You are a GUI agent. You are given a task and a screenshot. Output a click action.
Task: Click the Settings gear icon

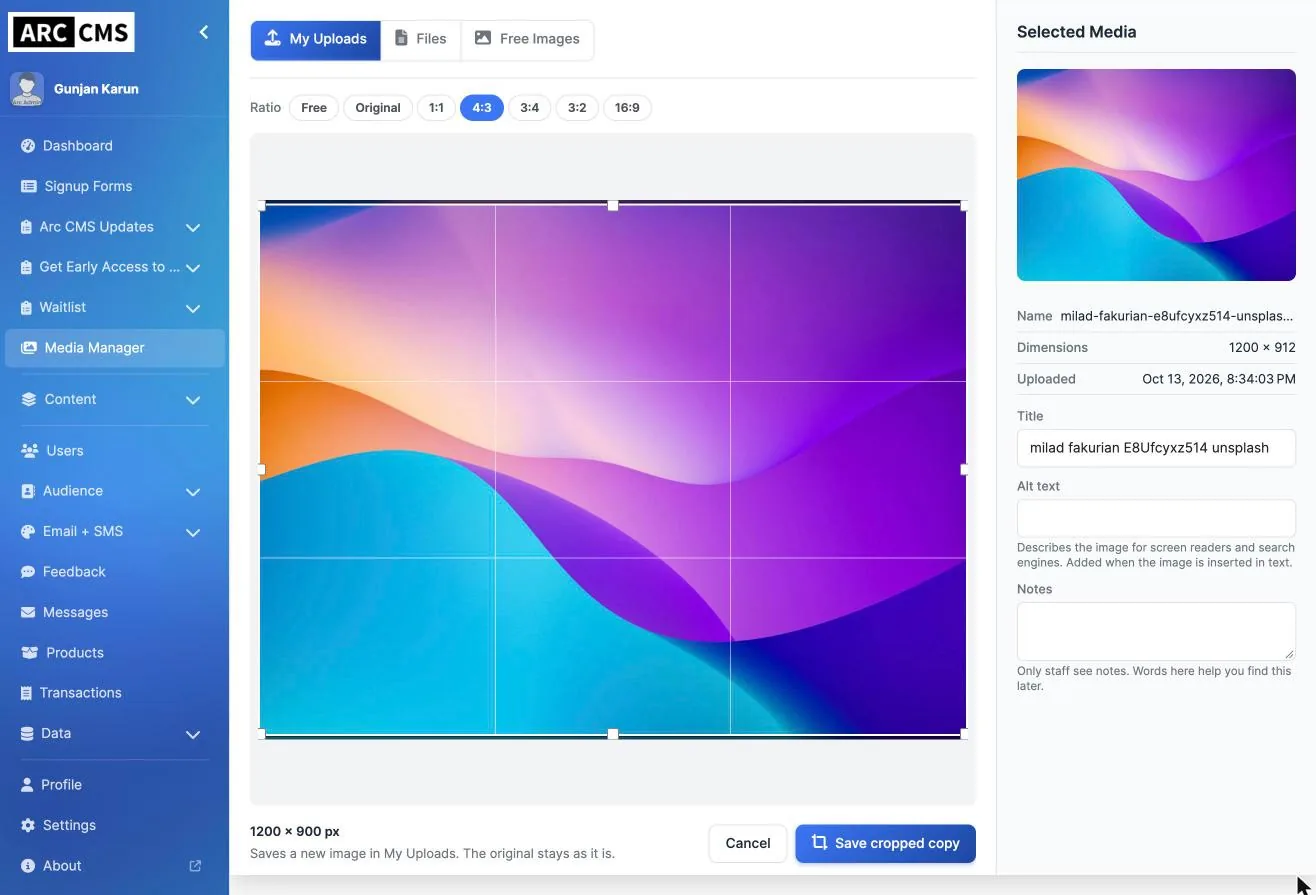(x=27, y=825)
